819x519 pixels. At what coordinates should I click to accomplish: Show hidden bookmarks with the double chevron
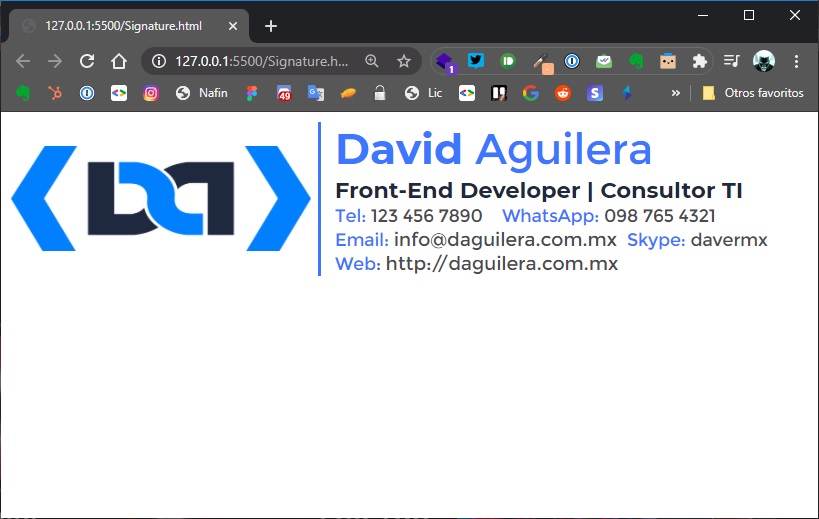[675, 93]
